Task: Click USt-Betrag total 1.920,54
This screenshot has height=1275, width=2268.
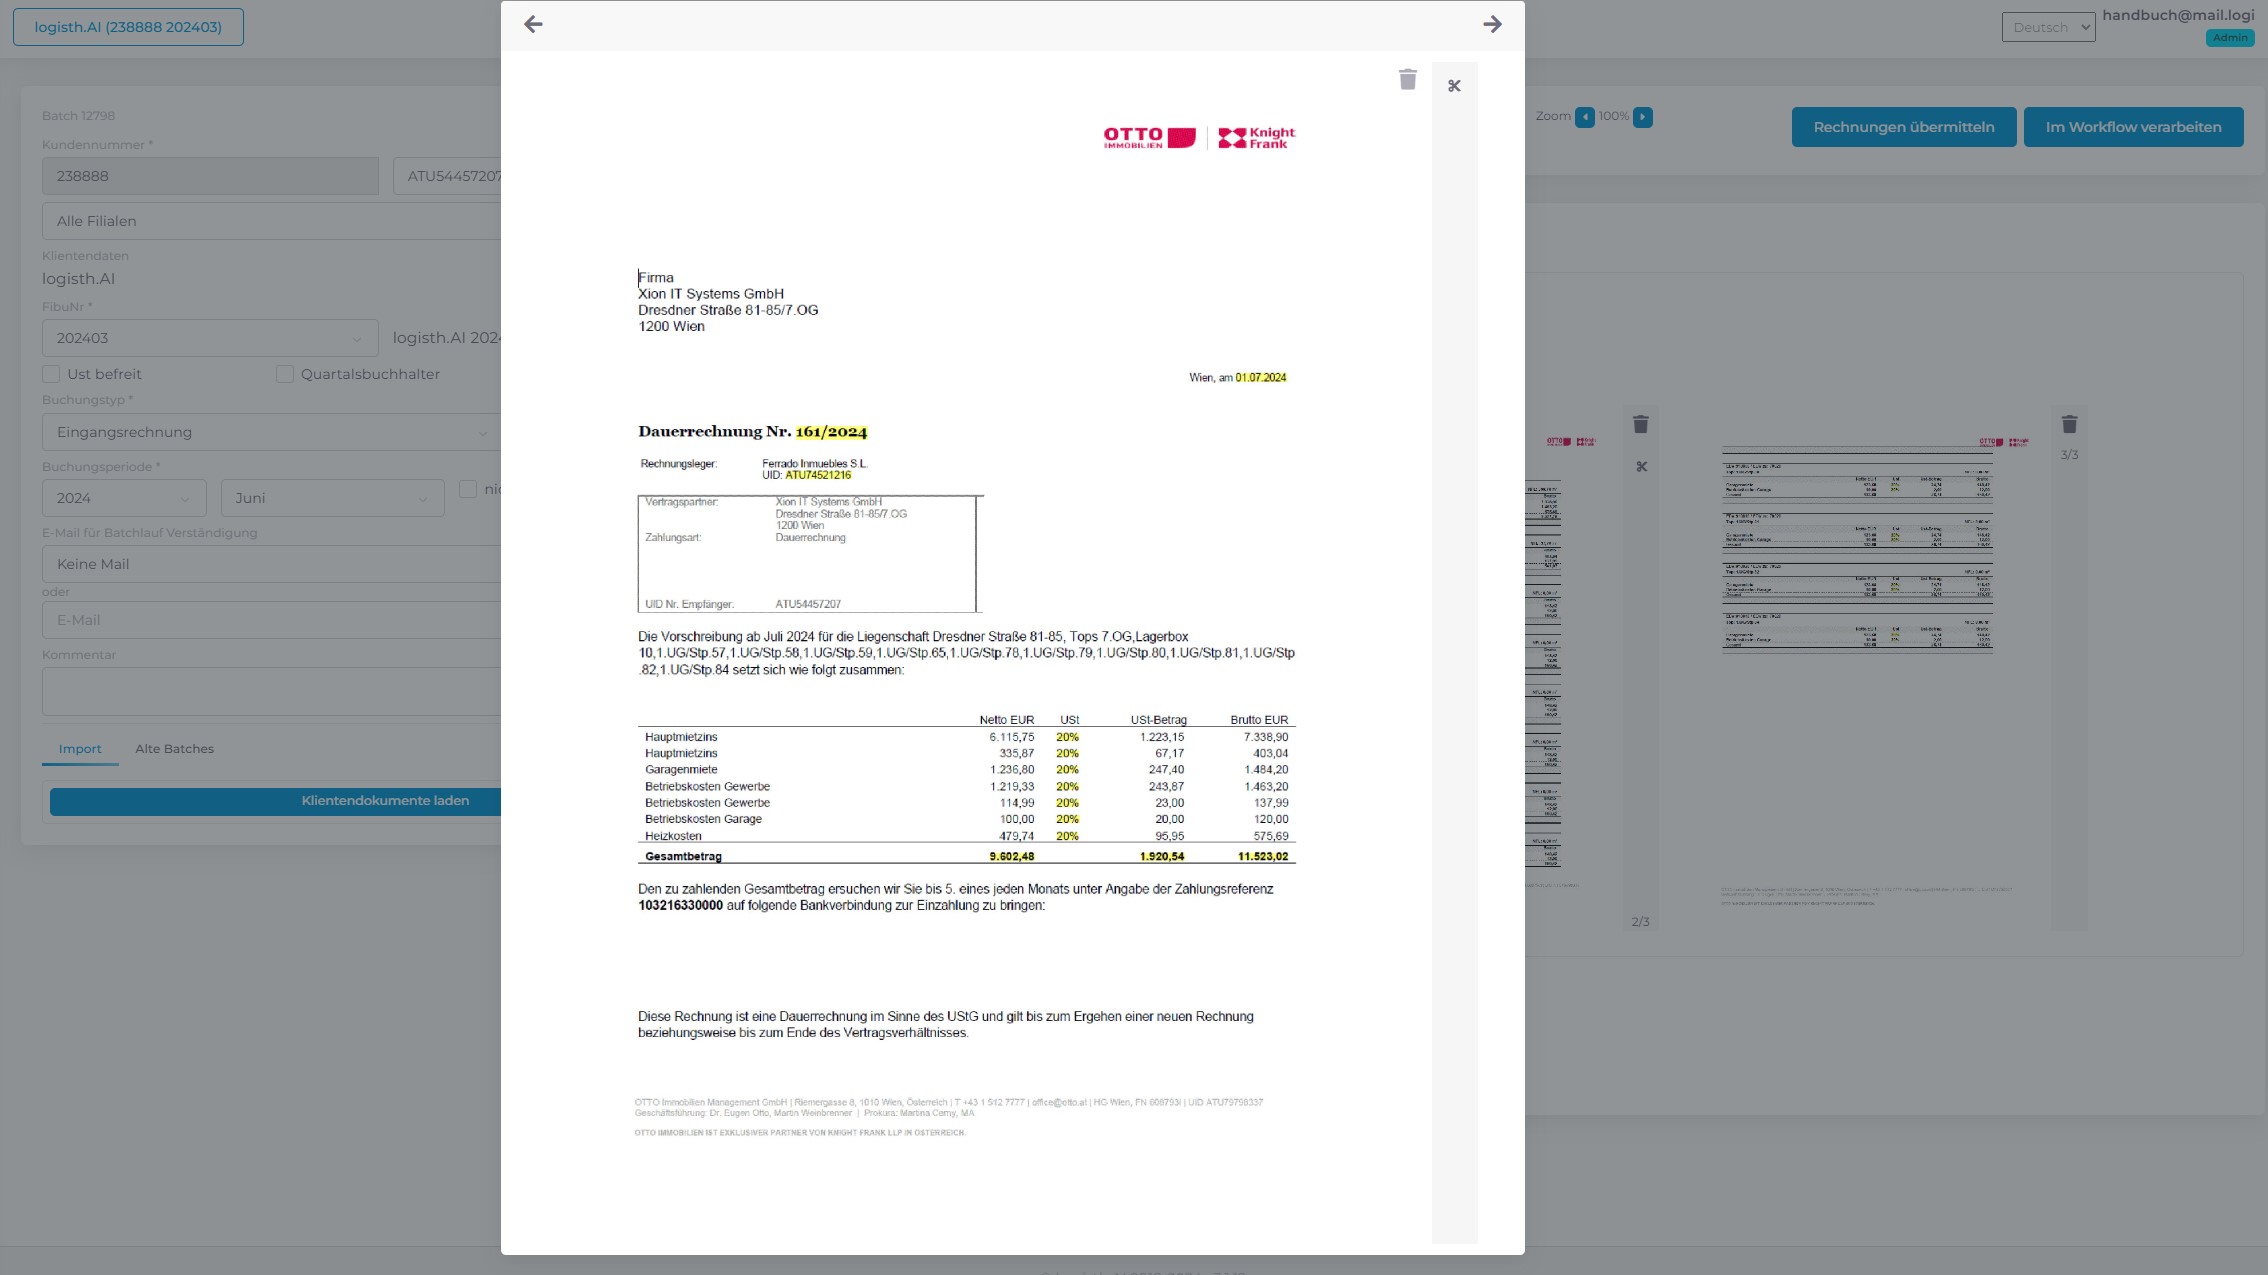Action: point(1161,857)
